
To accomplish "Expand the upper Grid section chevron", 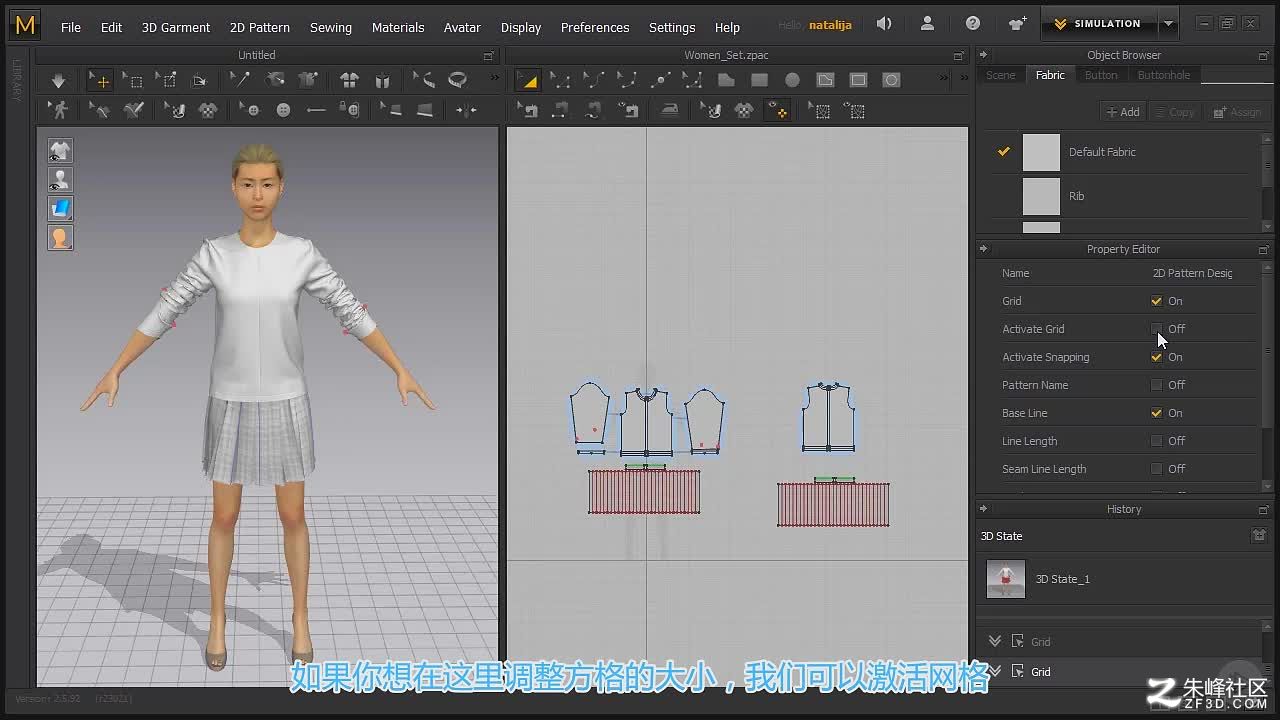I will point(995,641).
